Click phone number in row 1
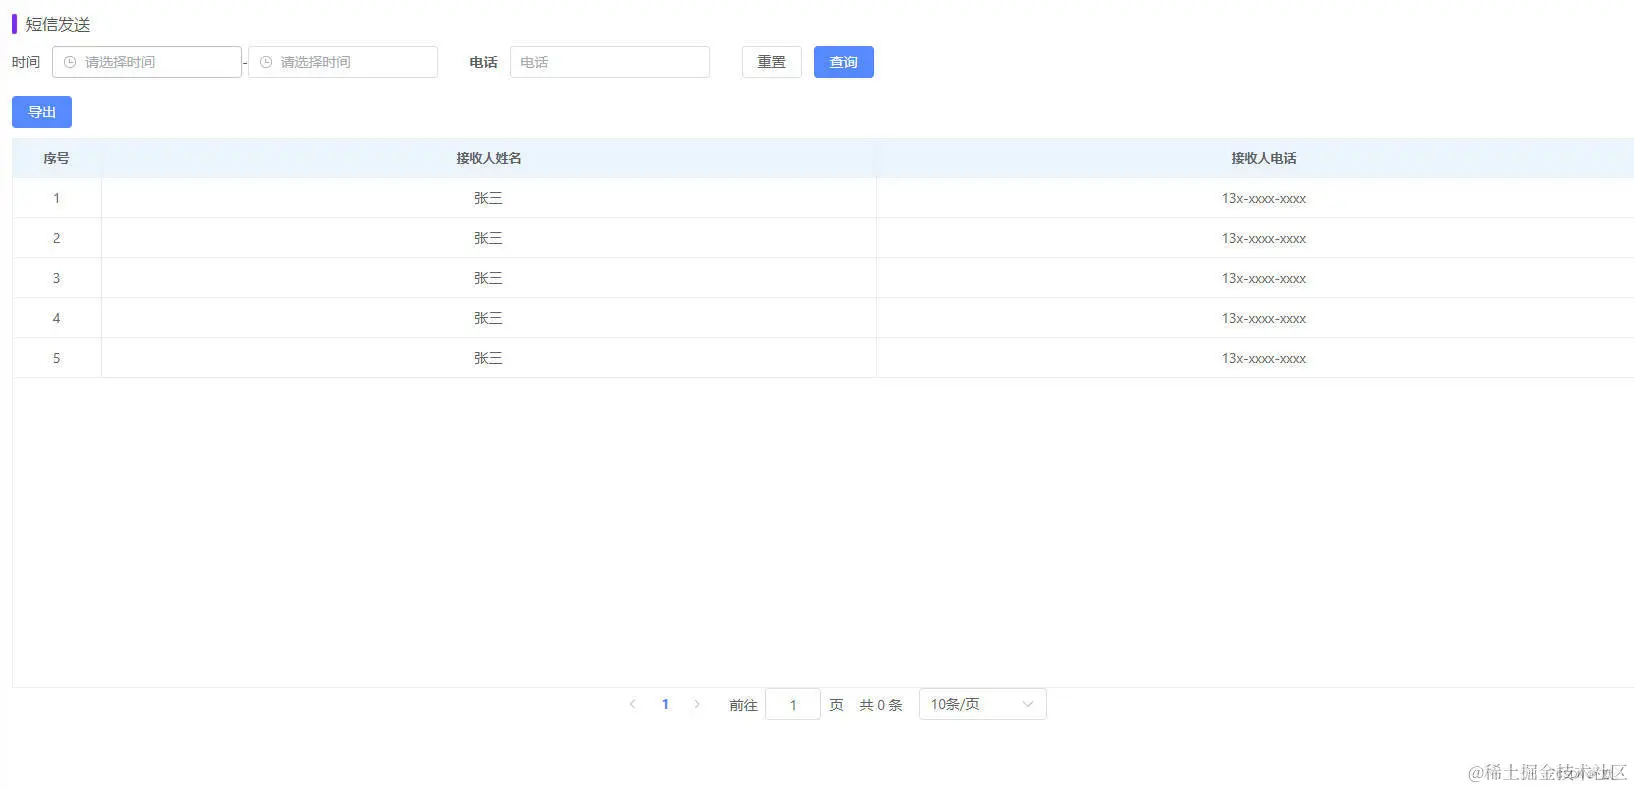This screenshot has height=789, width=1634. [1264, 198]
